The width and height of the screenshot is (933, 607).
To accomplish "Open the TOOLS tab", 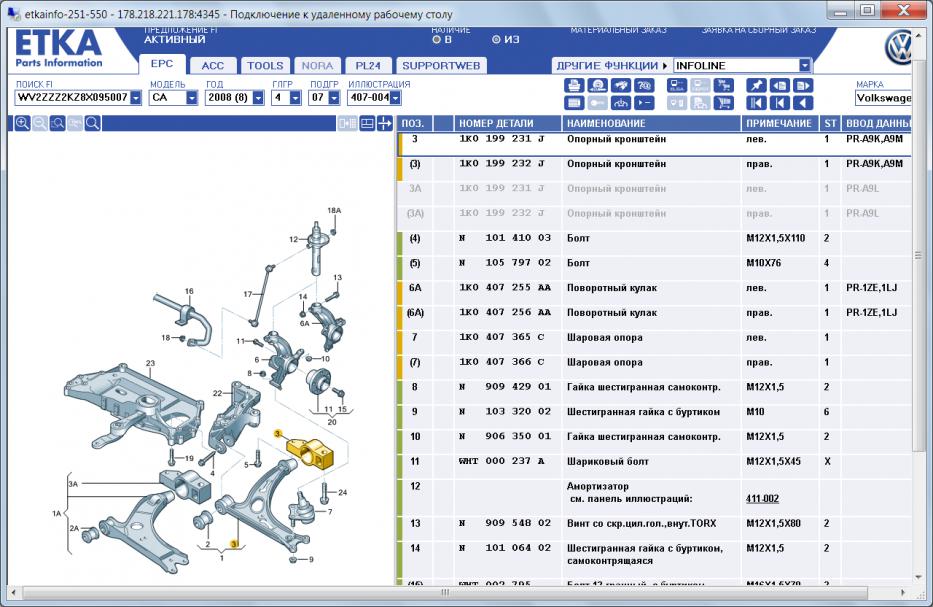I will tap(265, 65).
